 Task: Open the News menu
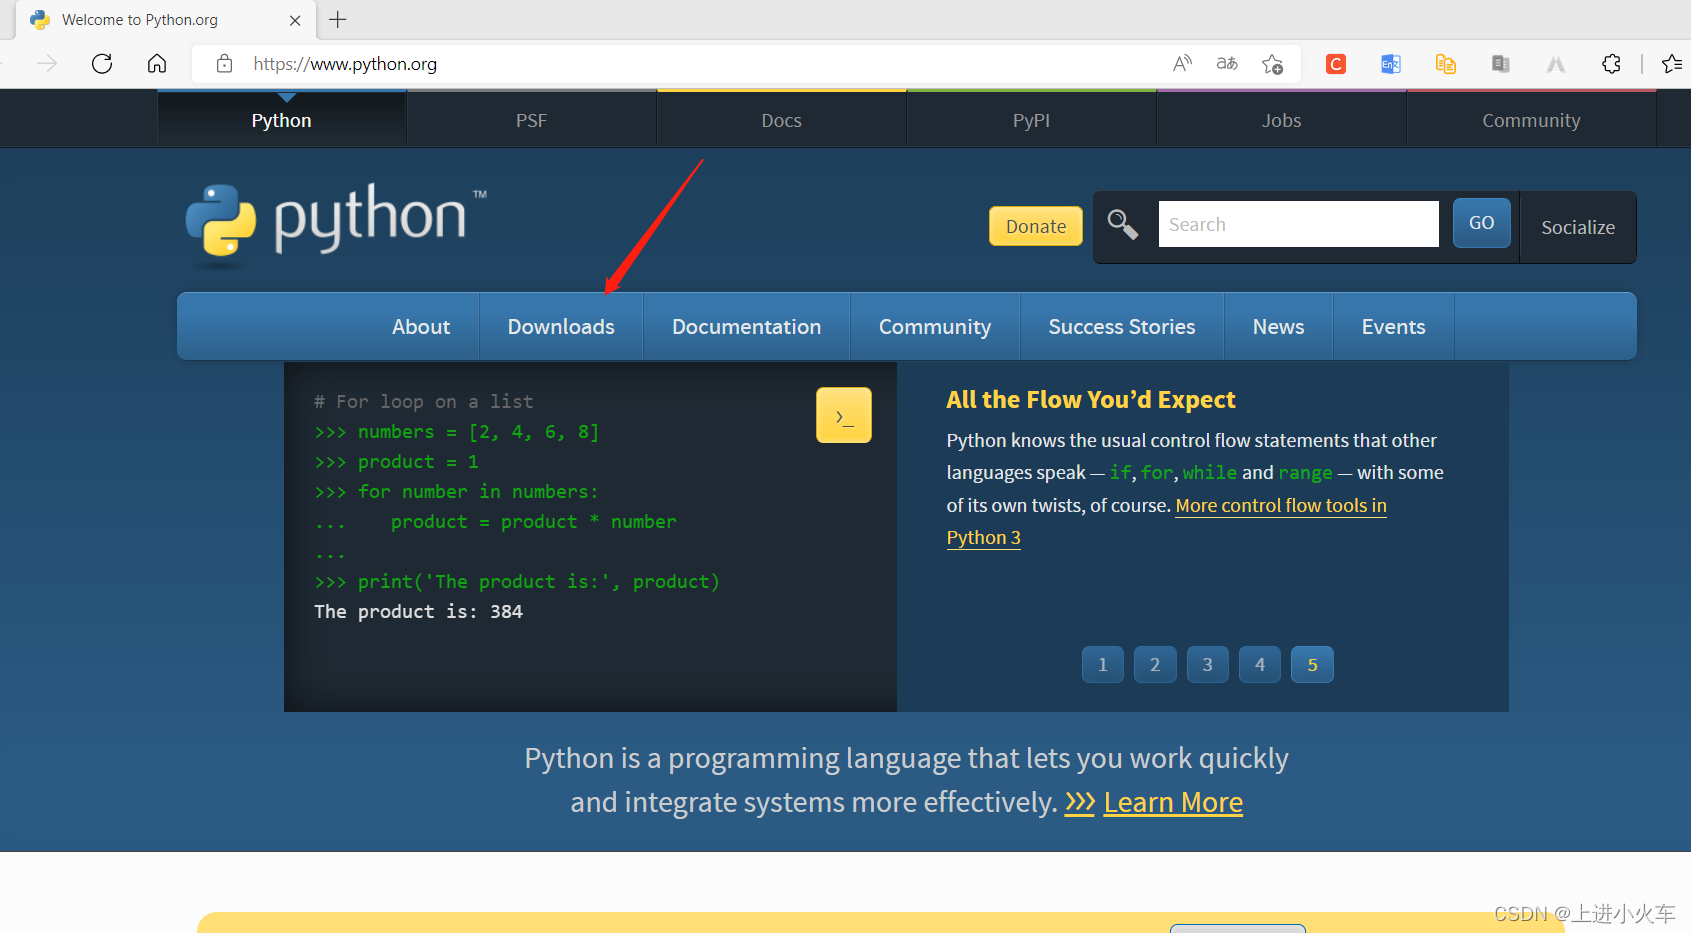(x=1279, y=327)
